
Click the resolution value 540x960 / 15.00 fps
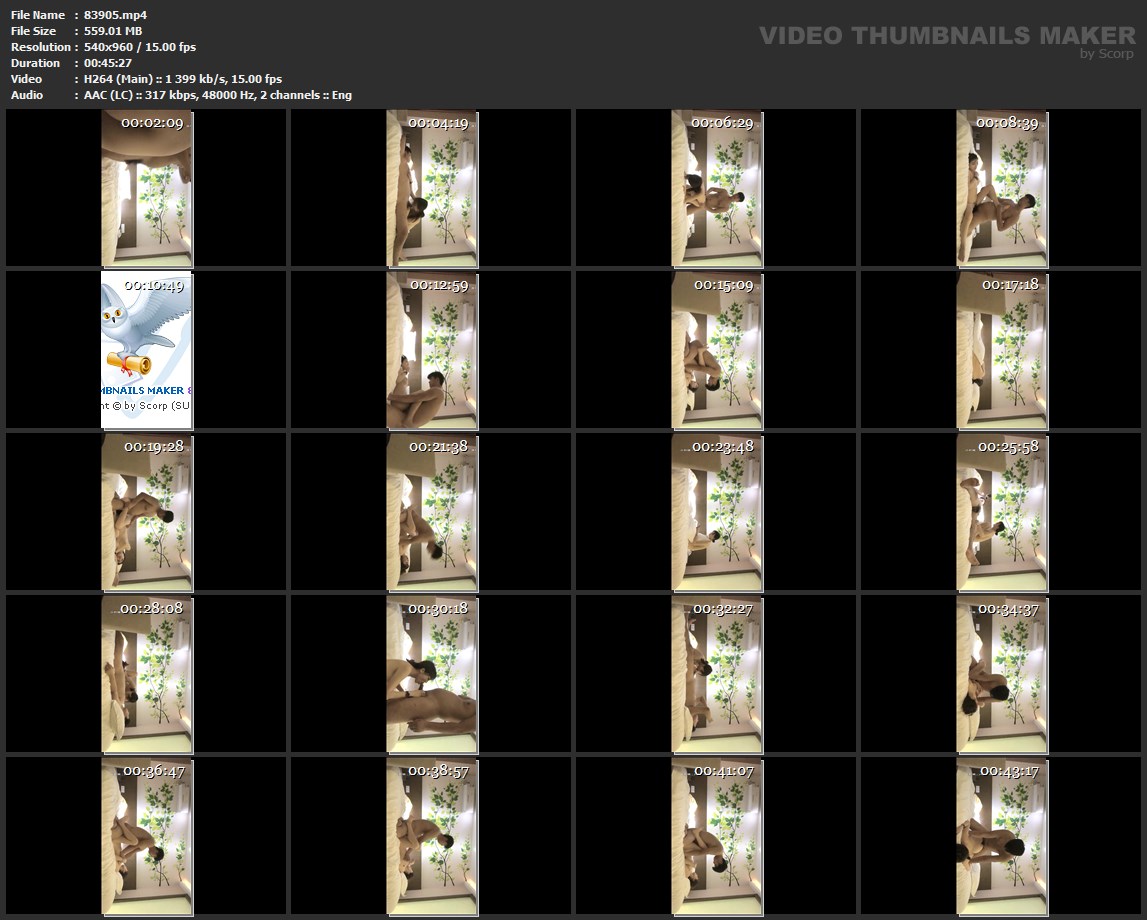pos(140,47)
